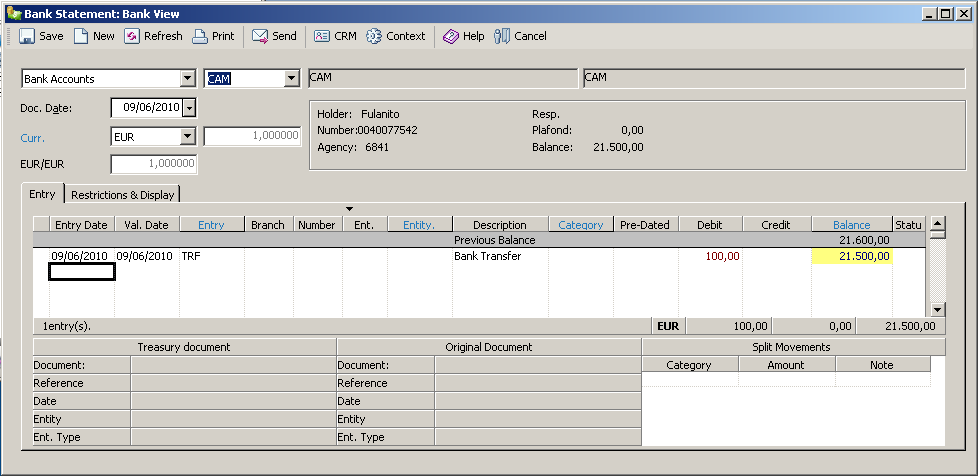
Task: Click the empty Entry Date cell
Action: pyautogui.click(x=82, y=271)
